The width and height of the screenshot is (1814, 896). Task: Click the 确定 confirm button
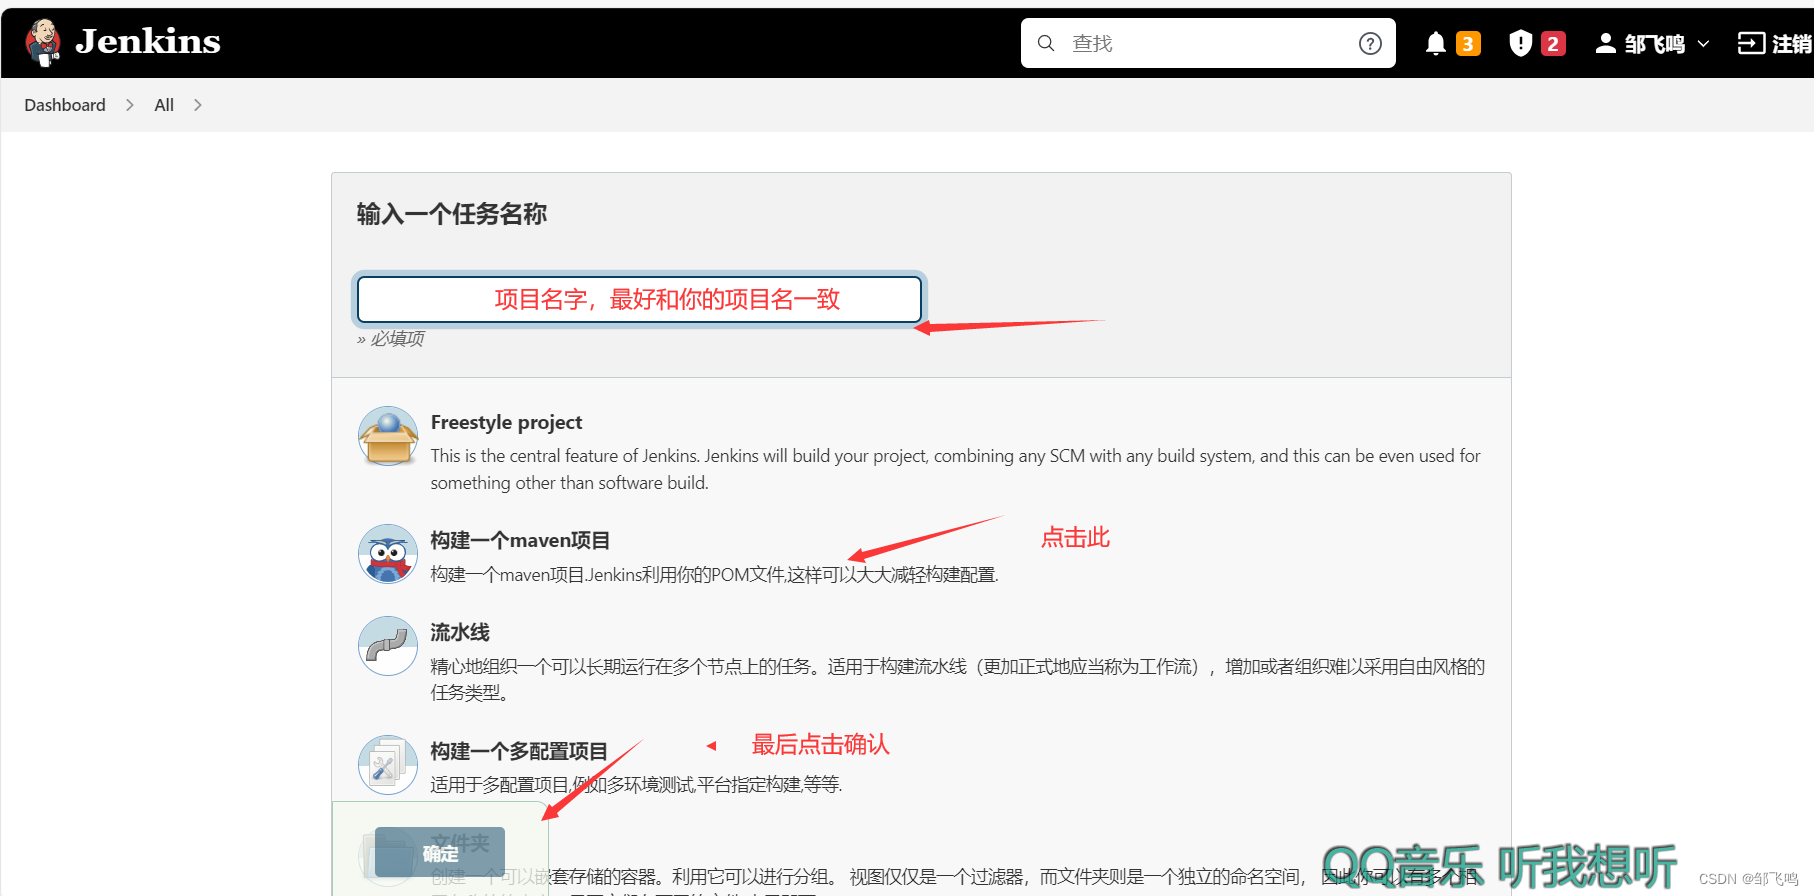click(x=440, y=852)
